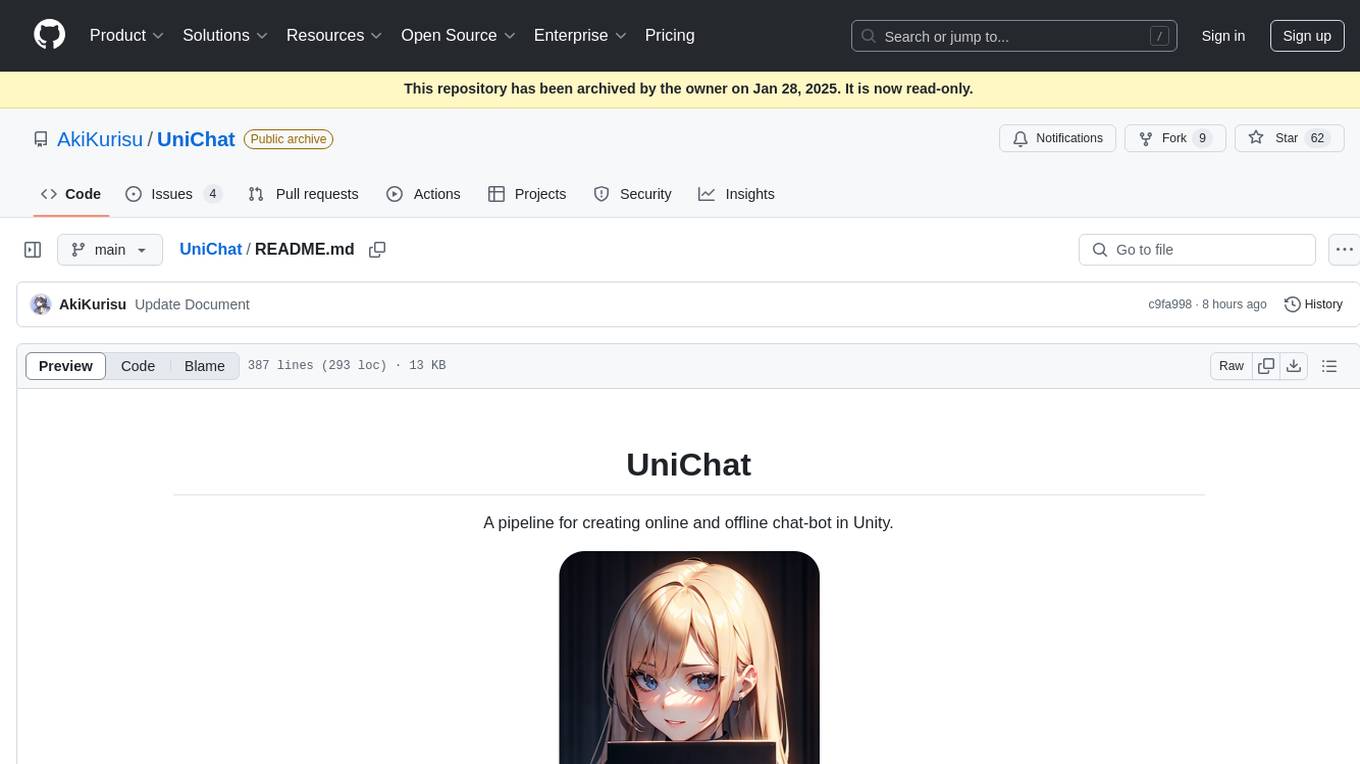
Task: Fork the repository
Action: (1174, 138)
